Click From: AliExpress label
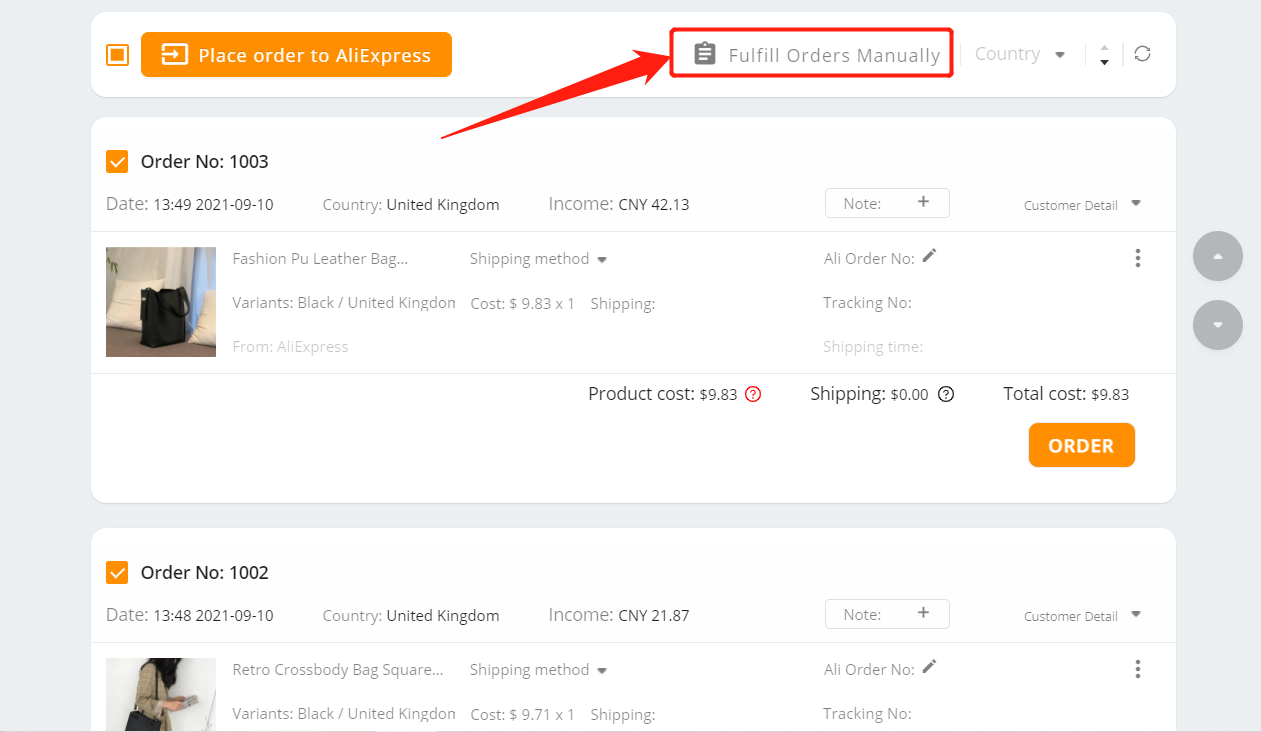Screen dimensions: 1261x732 coord(290,346)
